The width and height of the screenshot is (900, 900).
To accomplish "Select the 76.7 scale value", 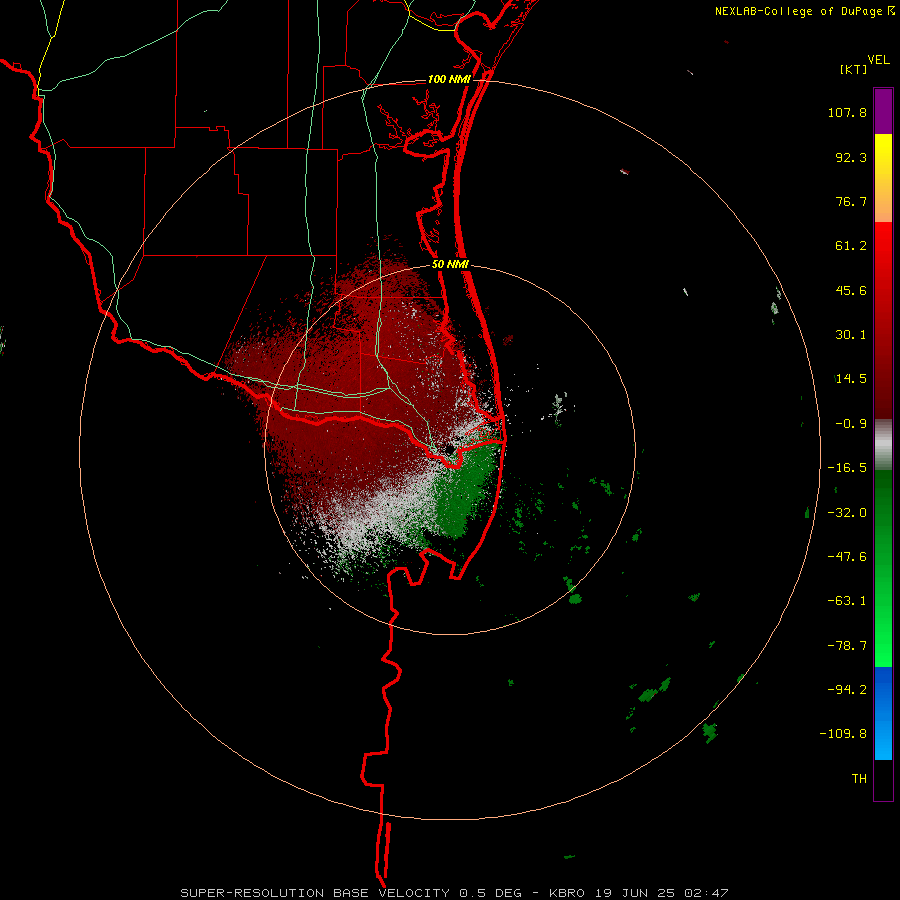I will (851, 201).
